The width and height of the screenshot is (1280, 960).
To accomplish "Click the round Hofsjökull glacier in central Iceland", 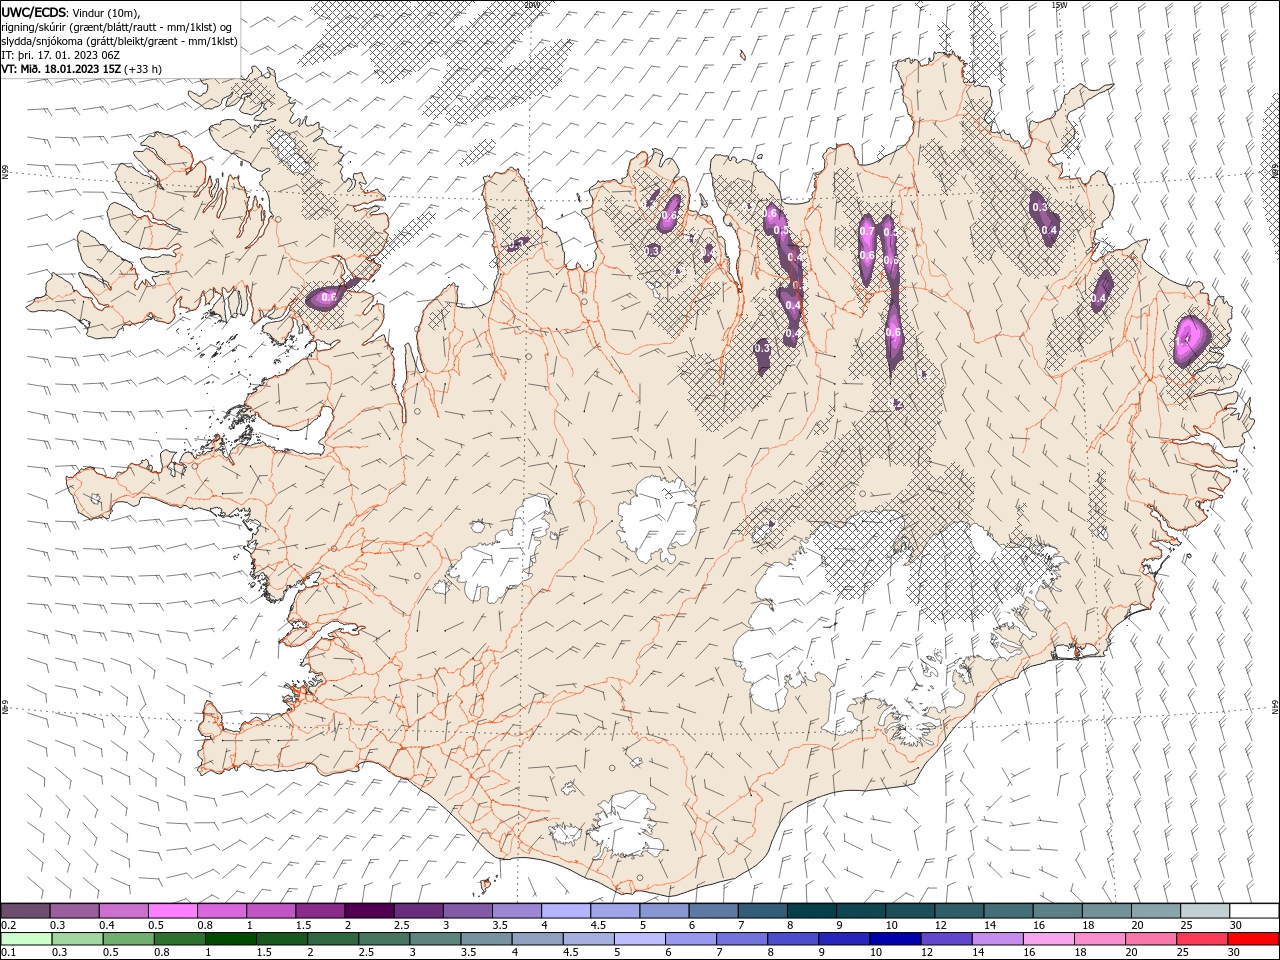I will tap(657, 520).
